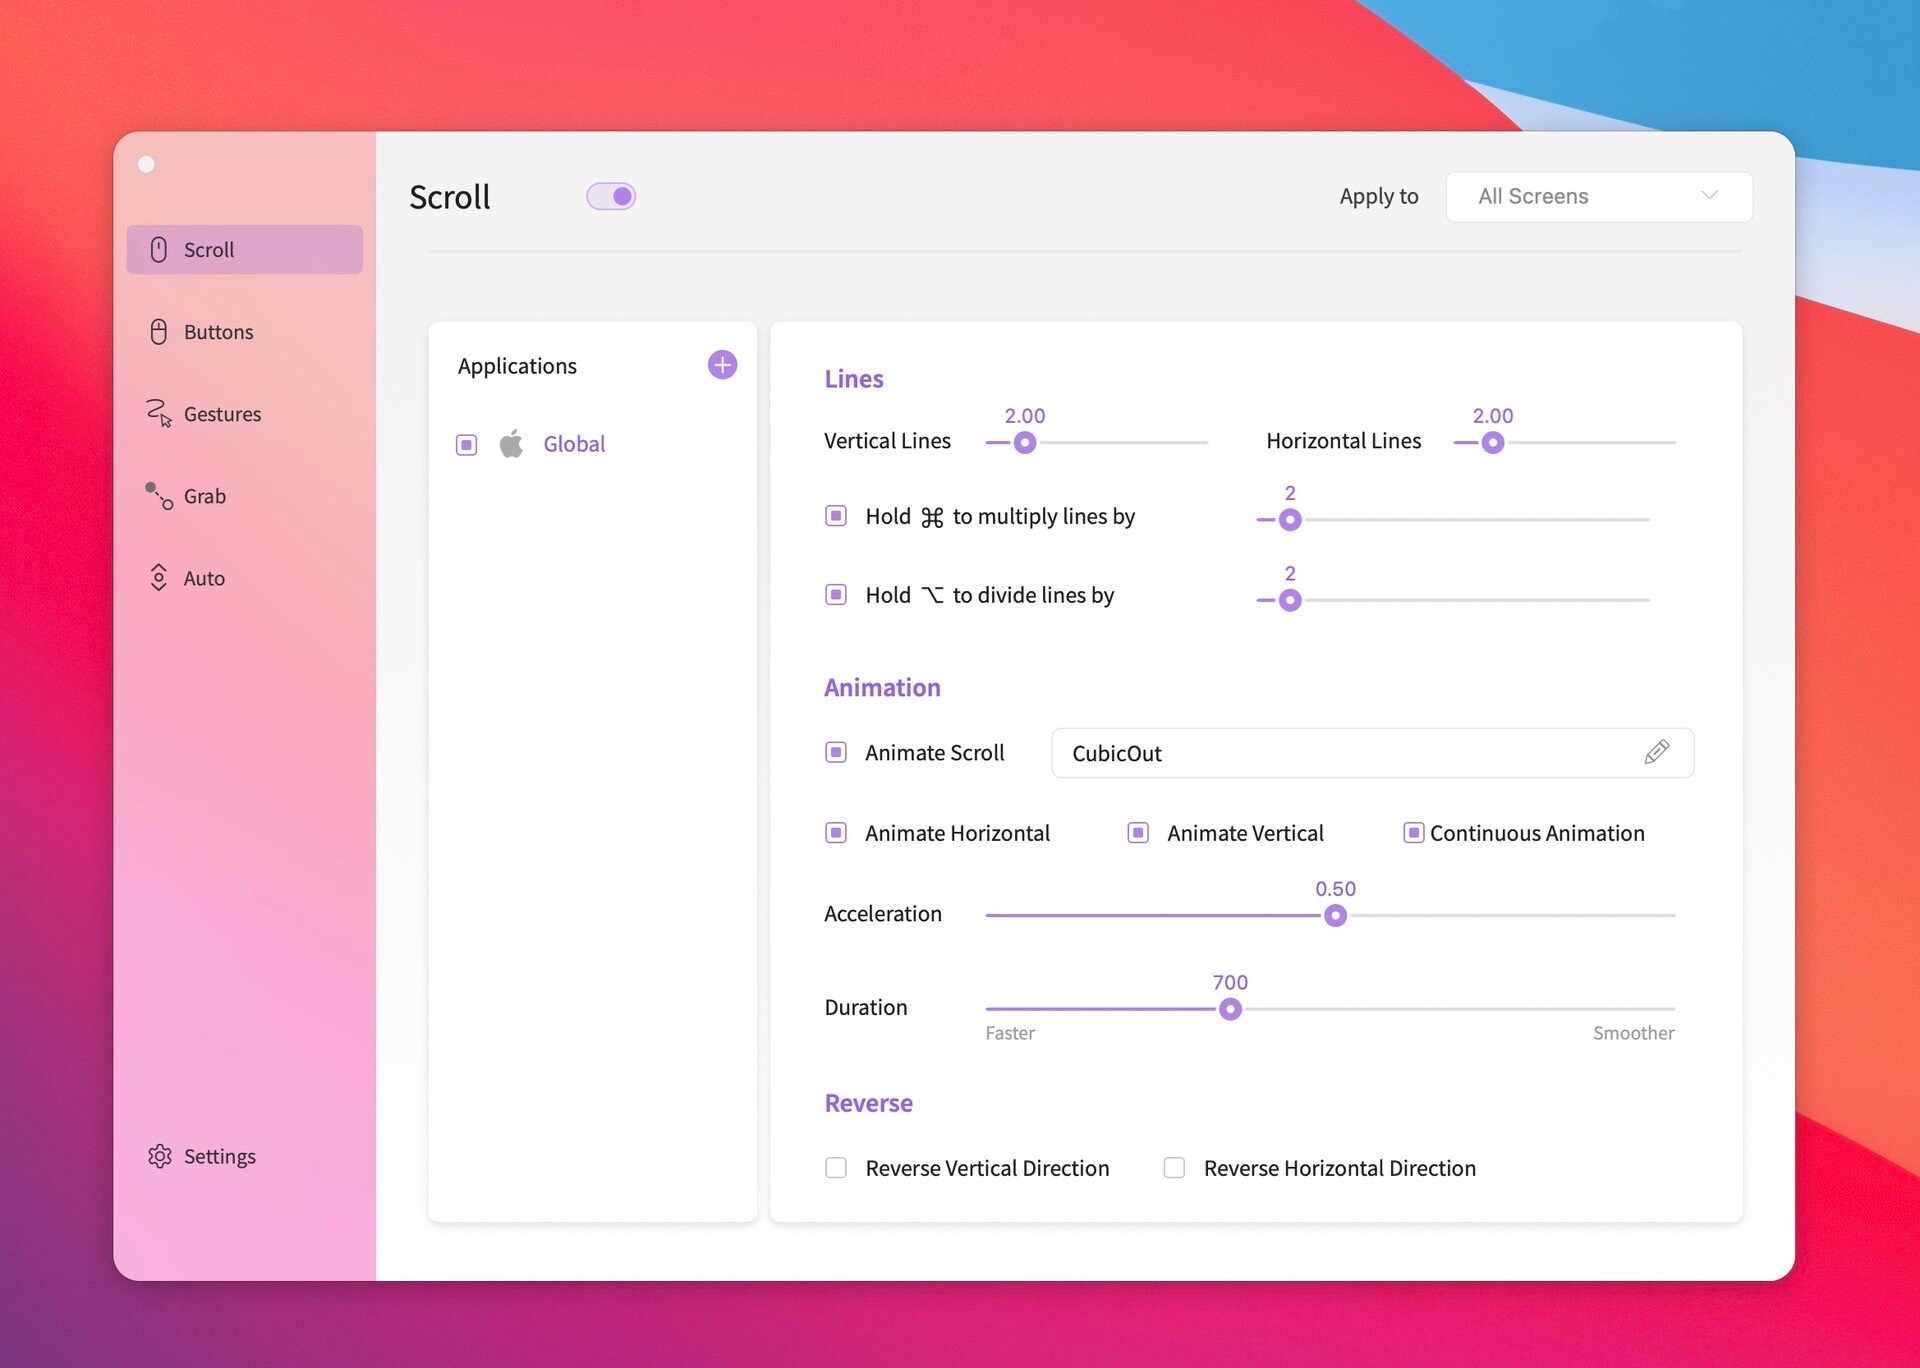Disable Hold command to multiply lines

pos(836,516)
